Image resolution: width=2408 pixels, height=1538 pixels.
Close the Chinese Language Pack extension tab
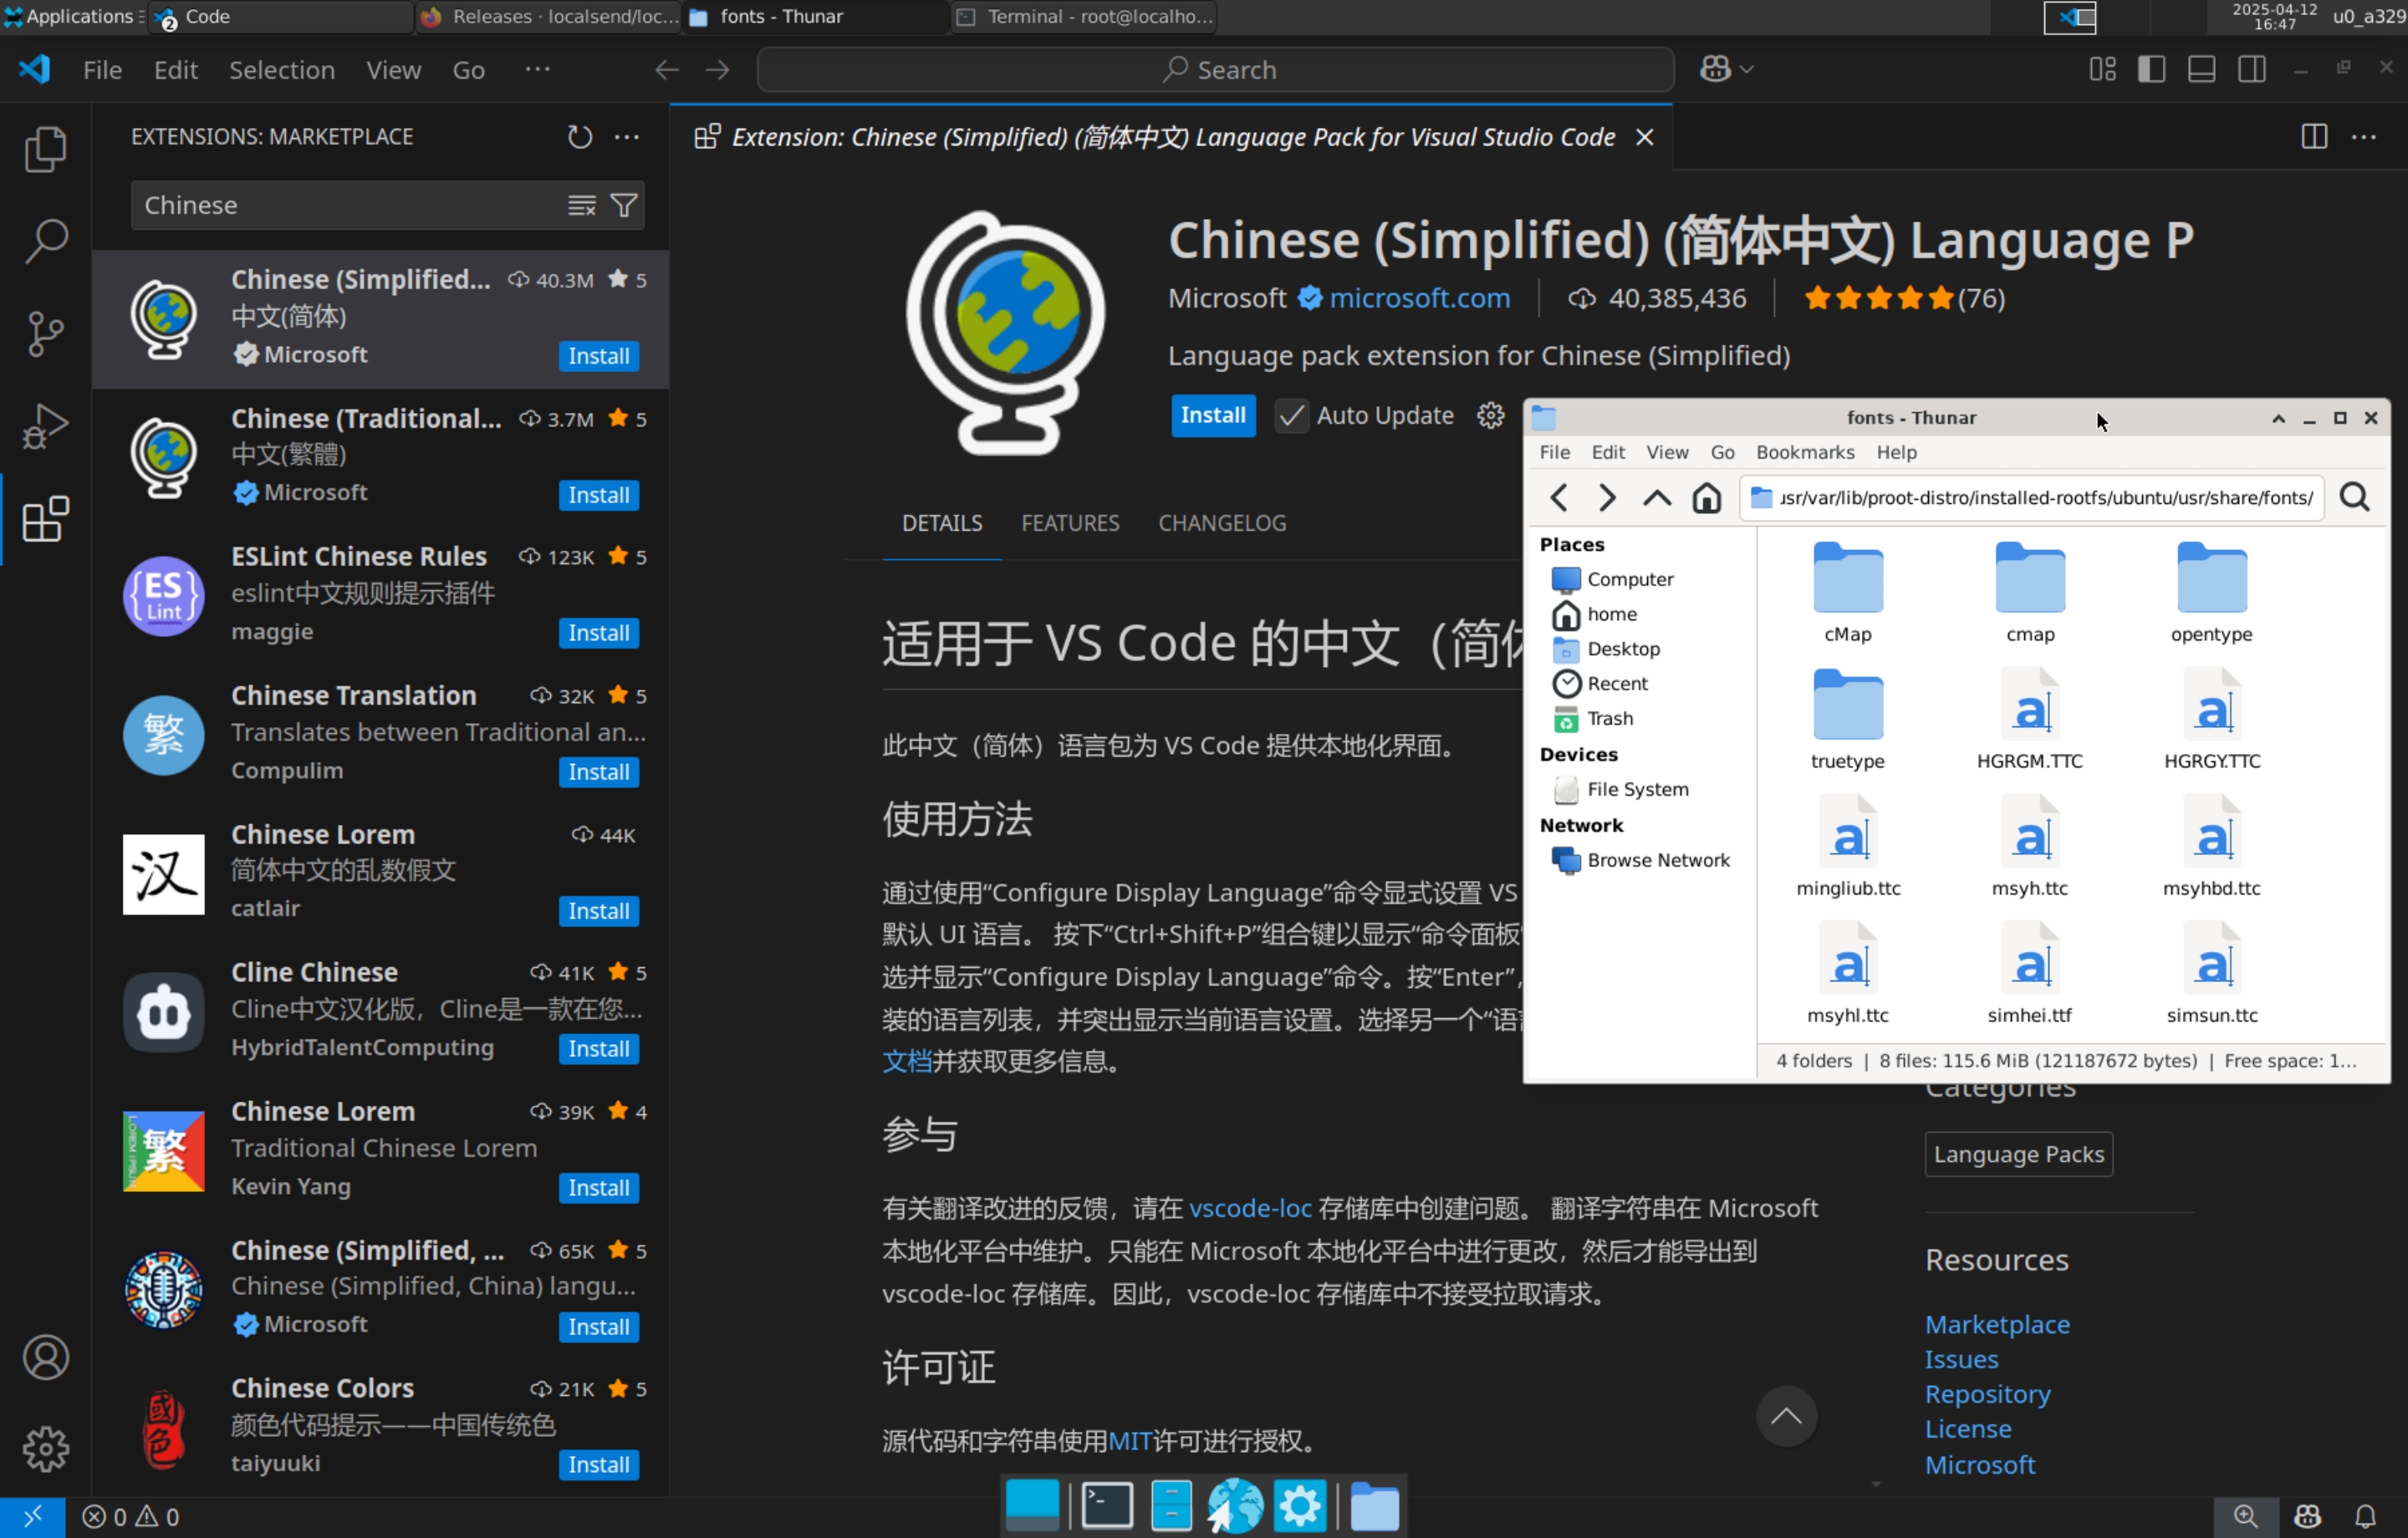pyautogui.click(x=1644, y=138)
